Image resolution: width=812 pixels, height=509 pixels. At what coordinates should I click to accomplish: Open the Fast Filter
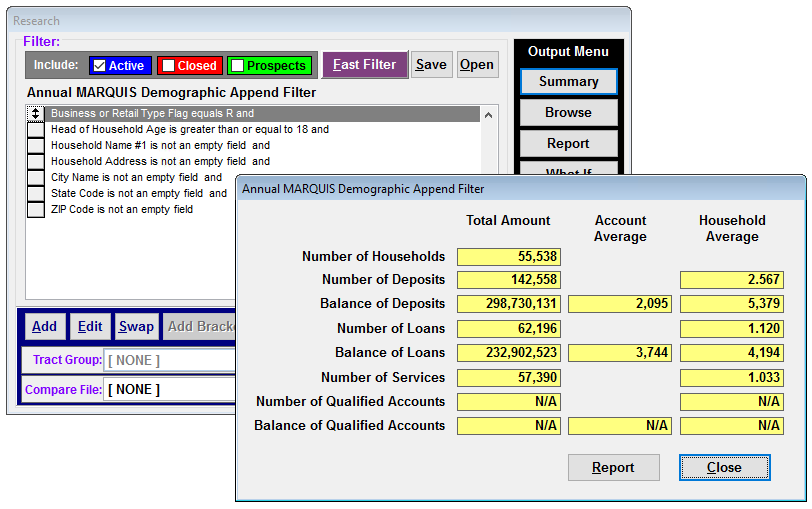click(365, 65)
